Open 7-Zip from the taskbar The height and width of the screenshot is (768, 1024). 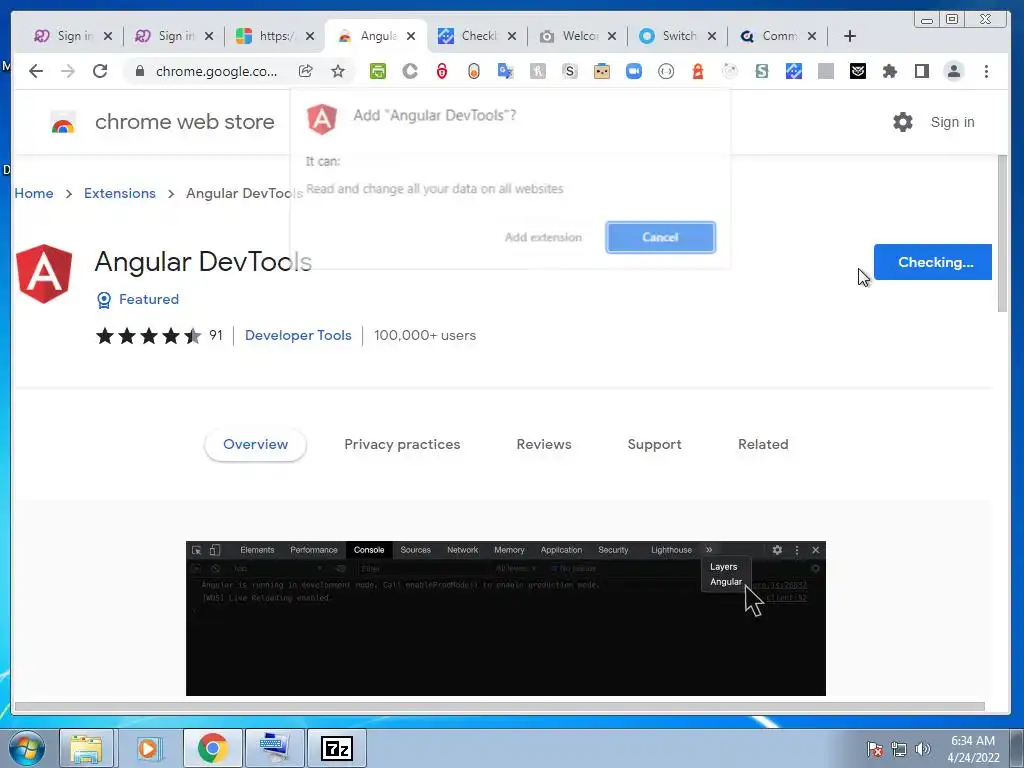point(336,748)
